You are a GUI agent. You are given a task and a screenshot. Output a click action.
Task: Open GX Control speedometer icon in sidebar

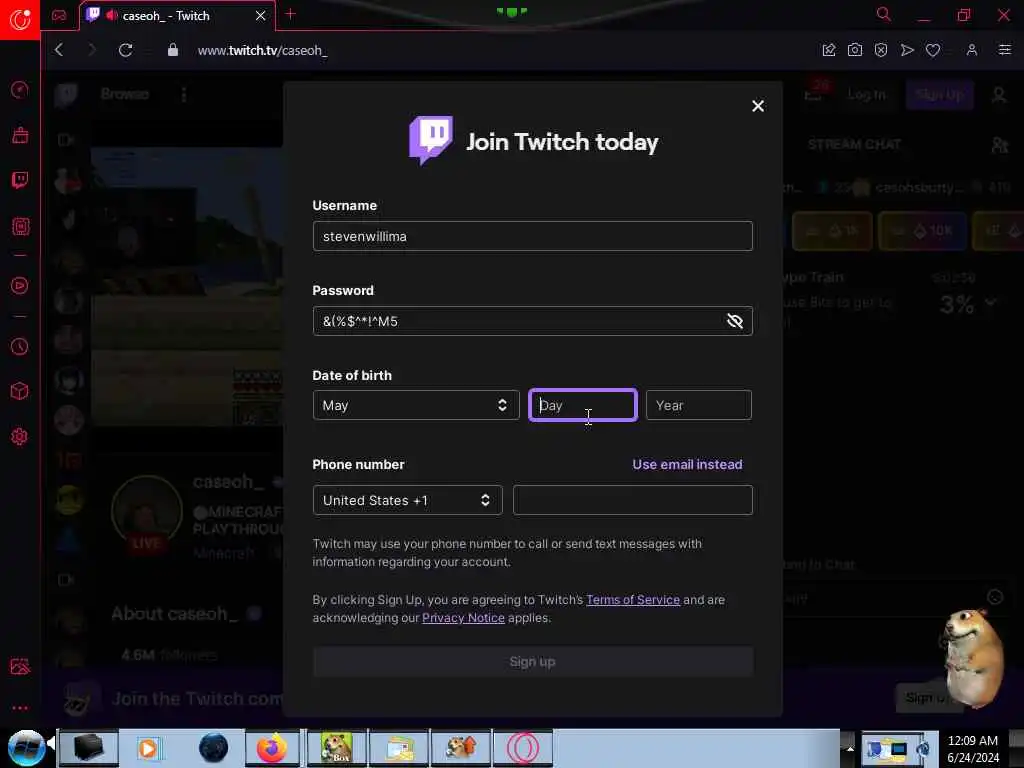click(20, 89)
